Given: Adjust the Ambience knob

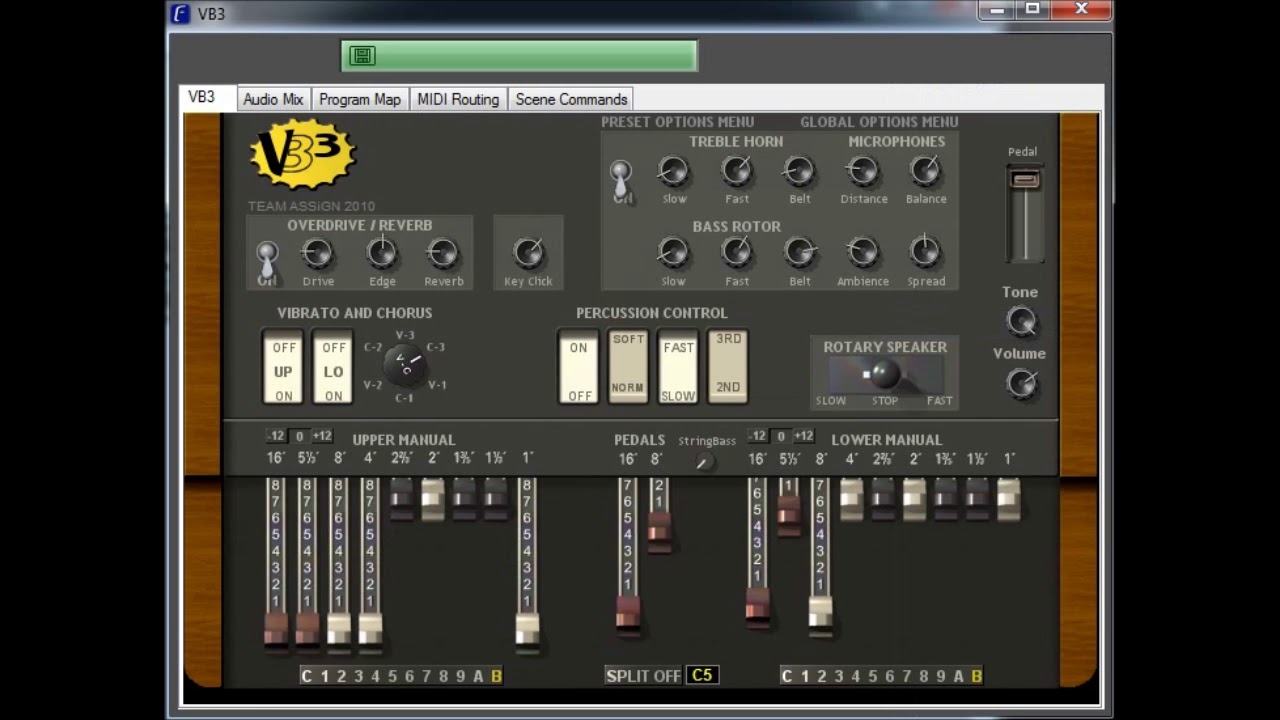Looking at the screenshot, I should click(863, 252).
